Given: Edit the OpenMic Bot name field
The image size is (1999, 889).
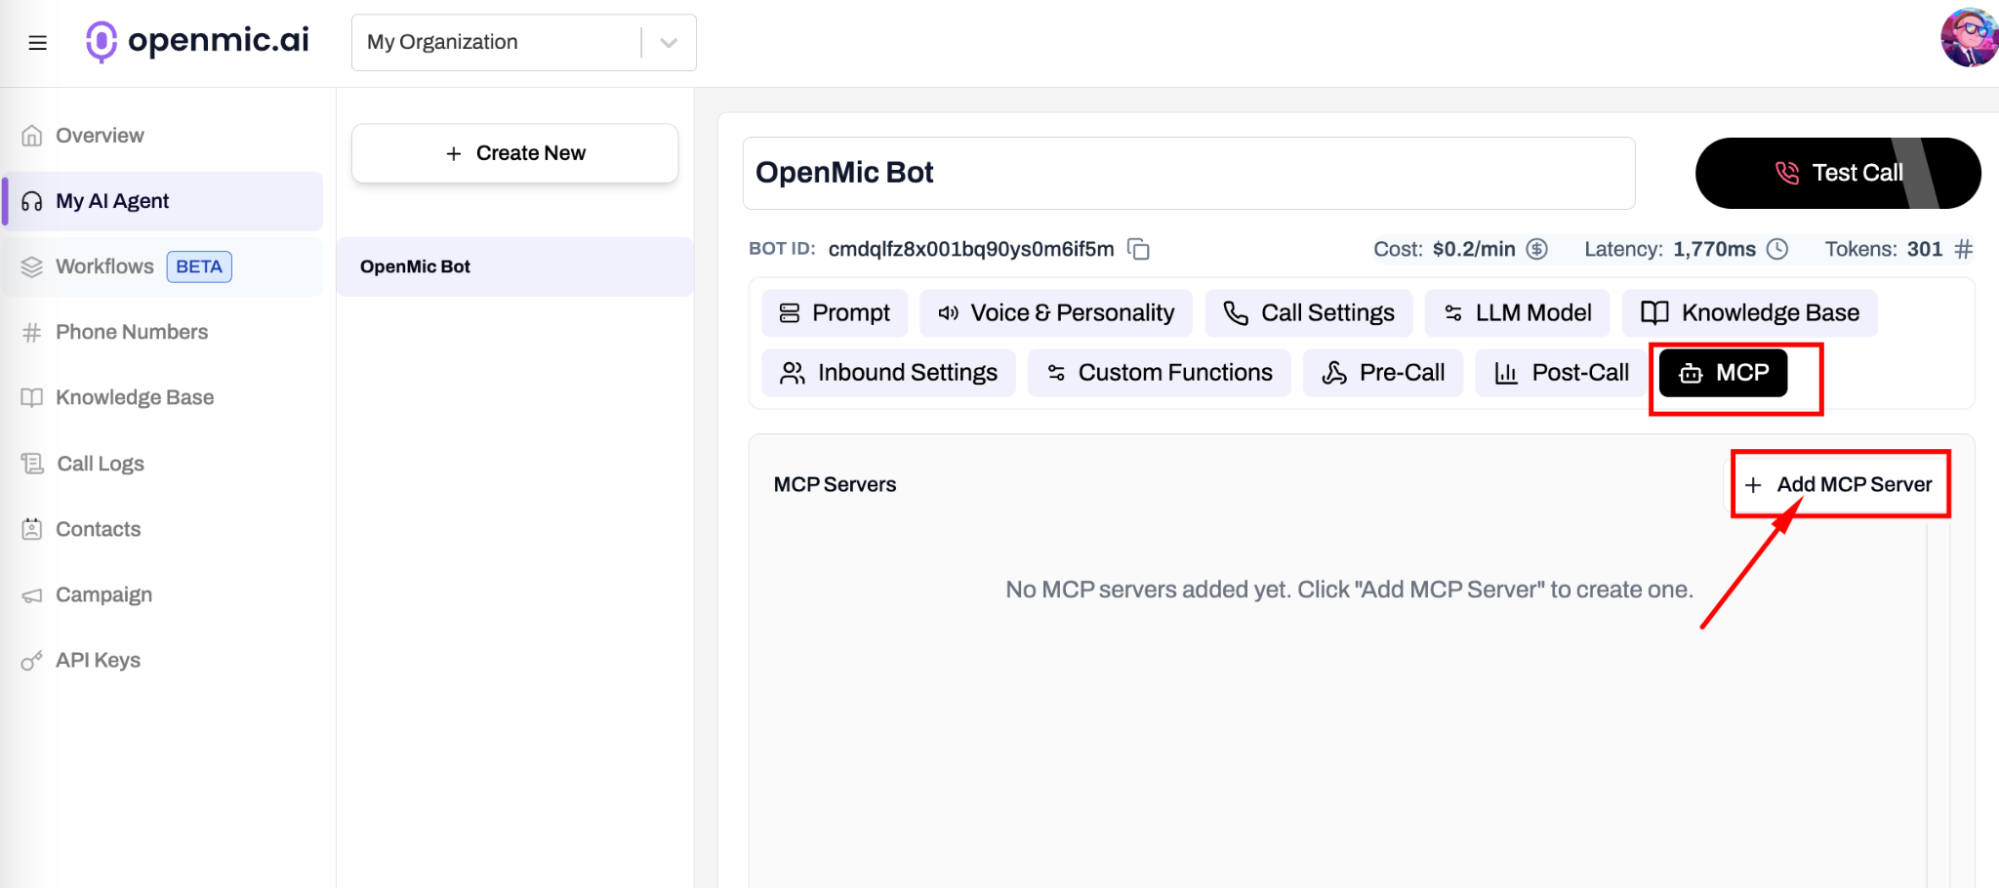Looking at the screenshot, I should (1189, 173).
